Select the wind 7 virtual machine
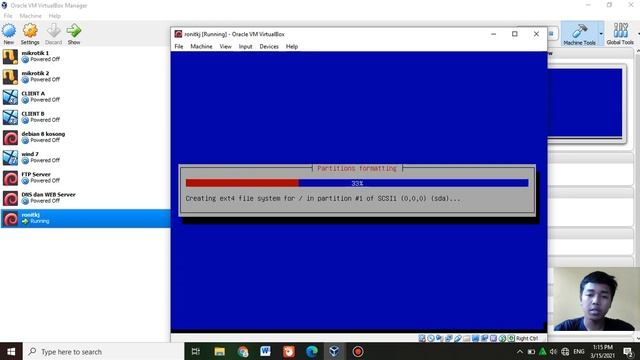This screenshot has width=640, height=360. coord(85,157)
